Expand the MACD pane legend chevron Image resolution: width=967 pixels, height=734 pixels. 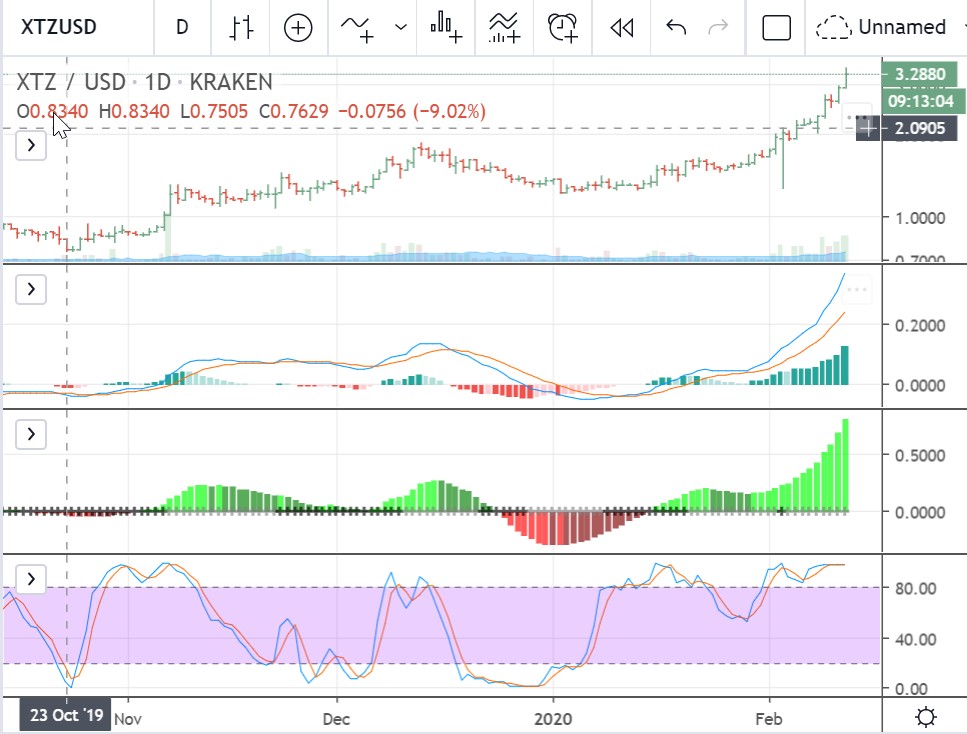[31, 289]
